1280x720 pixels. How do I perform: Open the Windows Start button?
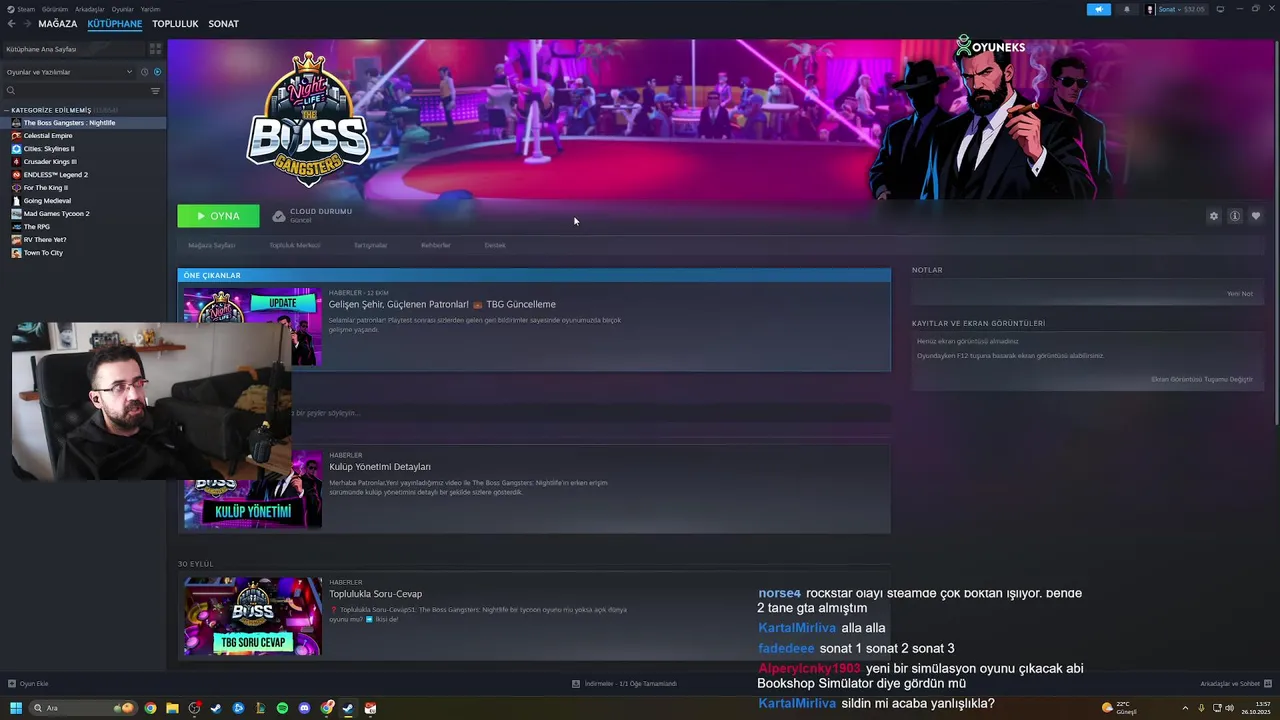pyautogui.click(x=15, y=708)
